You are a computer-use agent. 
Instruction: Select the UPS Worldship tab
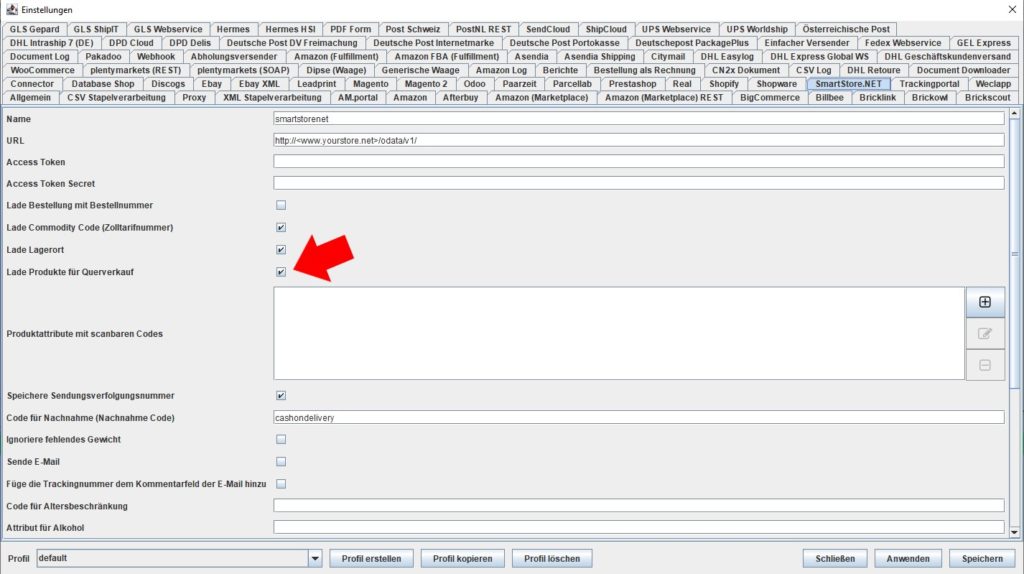pos(757,29)
